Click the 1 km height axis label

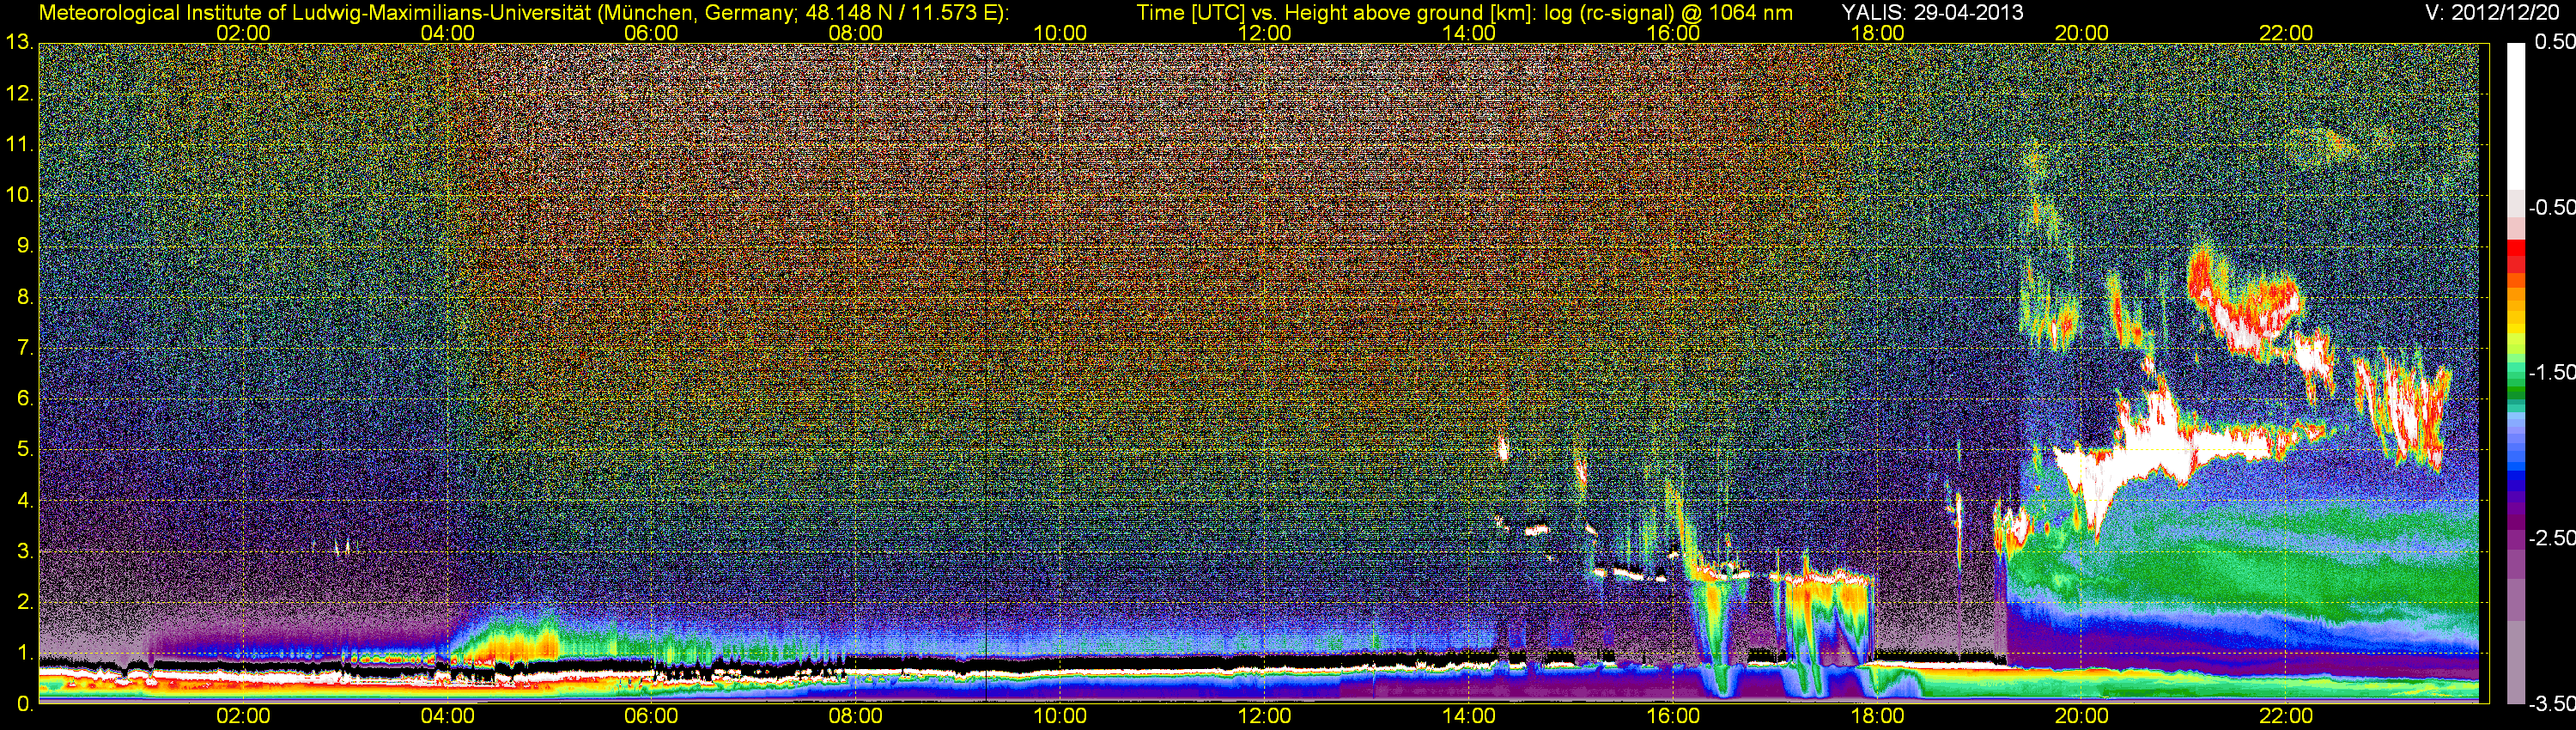pyautogui.click(x=24, y=653)
